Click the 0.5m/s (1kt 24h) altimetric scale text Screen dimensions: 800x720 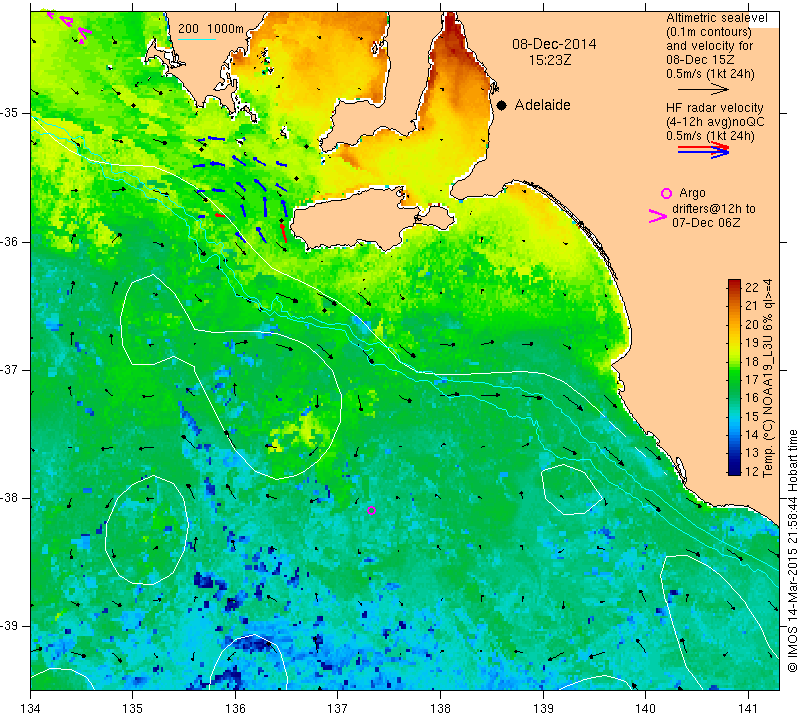tap(710, 74)
